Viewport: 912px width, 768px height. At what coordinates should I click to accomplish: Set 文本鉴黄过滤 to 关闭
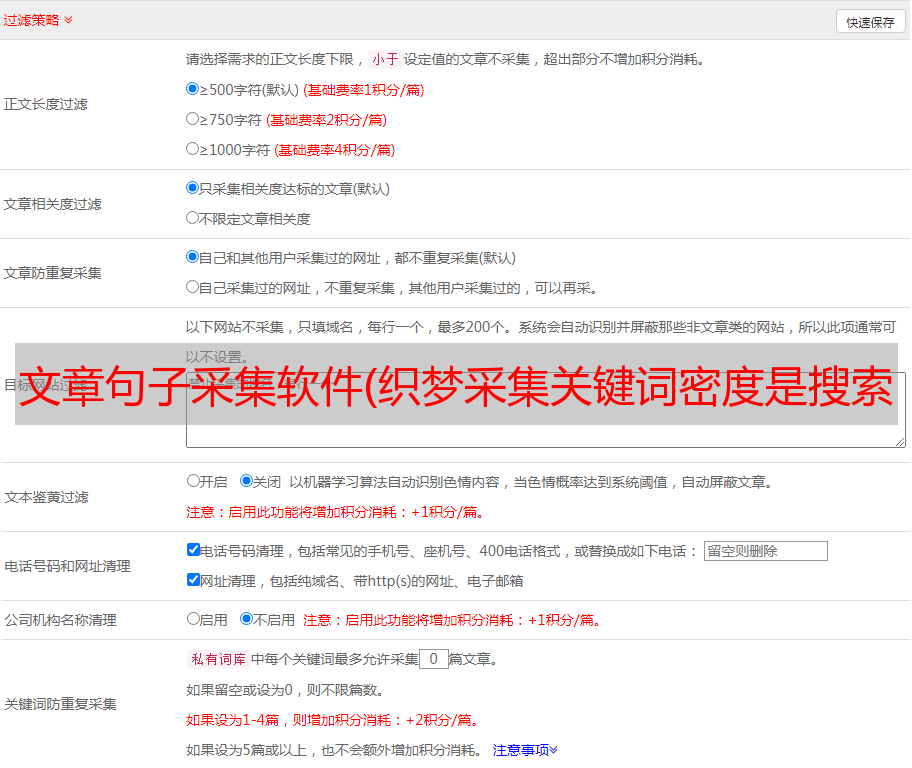click(246, 481)
